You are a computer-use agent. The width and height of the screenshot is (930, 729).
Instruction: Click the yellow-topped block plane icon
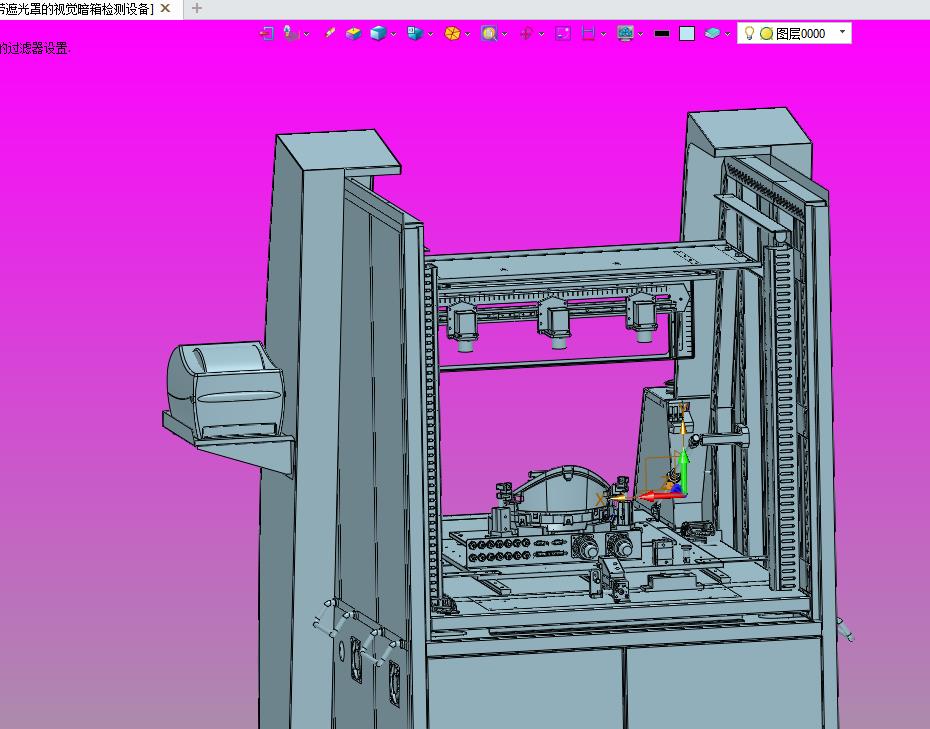tap(353, 34)
